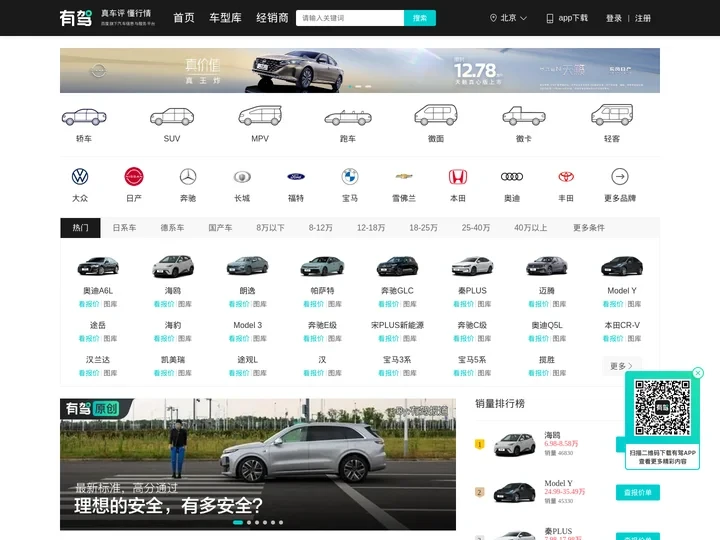Pick the 跑车 sports car icon
This screenshot has height=540, width=720.
348,118
